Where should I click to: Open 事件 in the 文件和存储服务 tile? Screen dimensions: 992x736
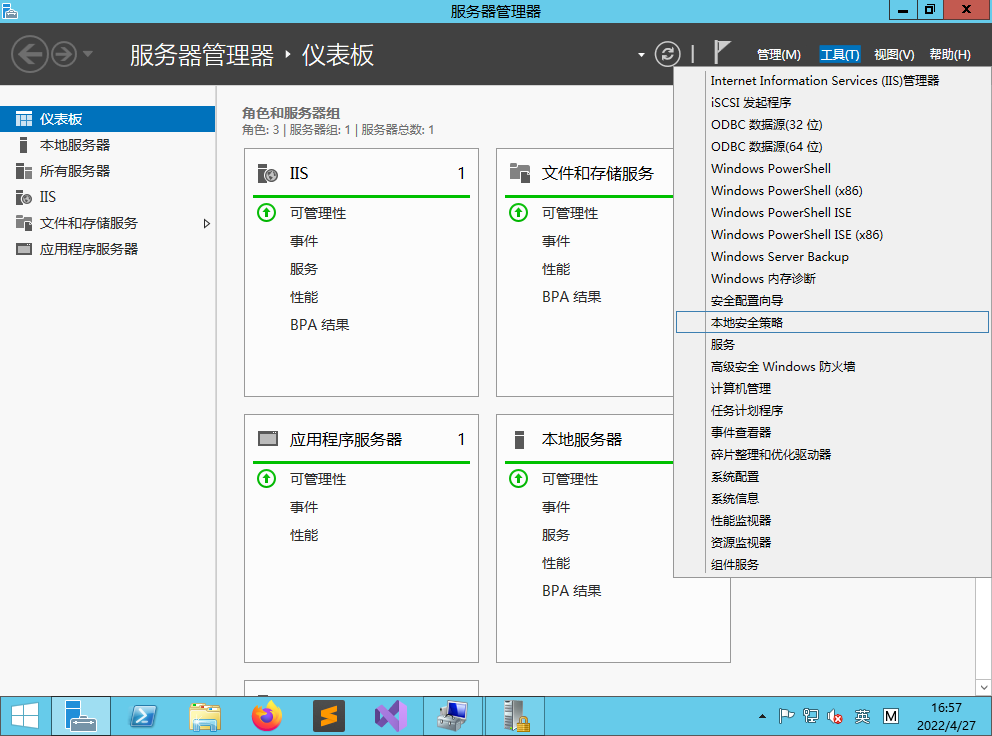[x=555, y=241]
